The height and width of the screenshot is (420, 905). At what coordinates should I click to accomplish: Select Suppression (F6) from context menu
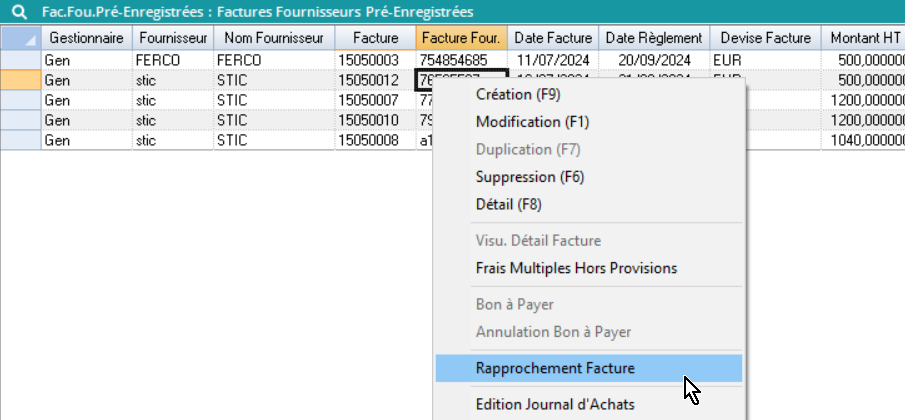click(x=529, y=177)
